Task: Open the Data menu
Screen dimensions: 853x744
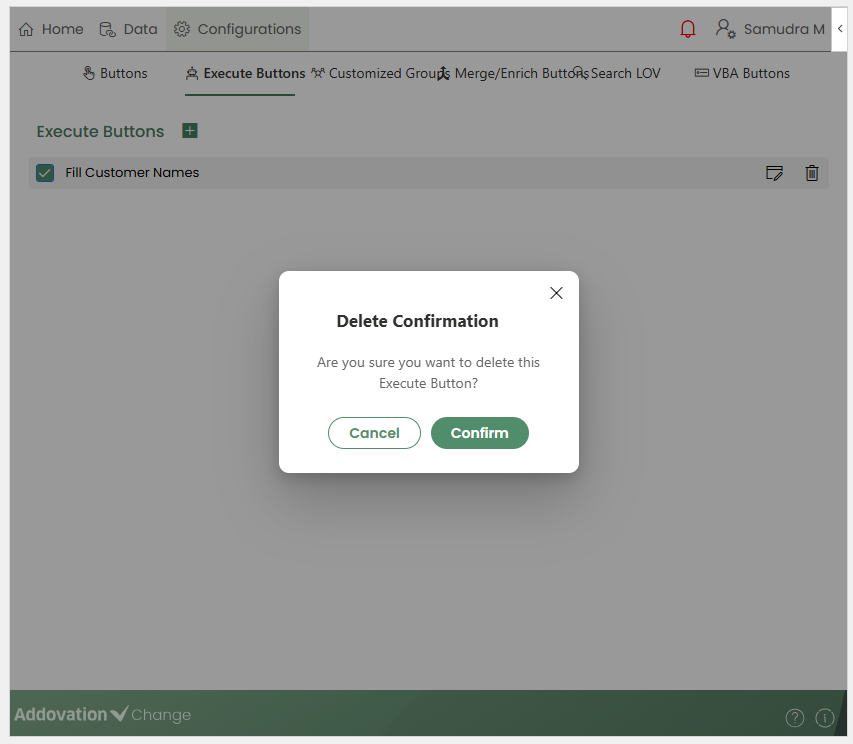Action: click(128, 29)
